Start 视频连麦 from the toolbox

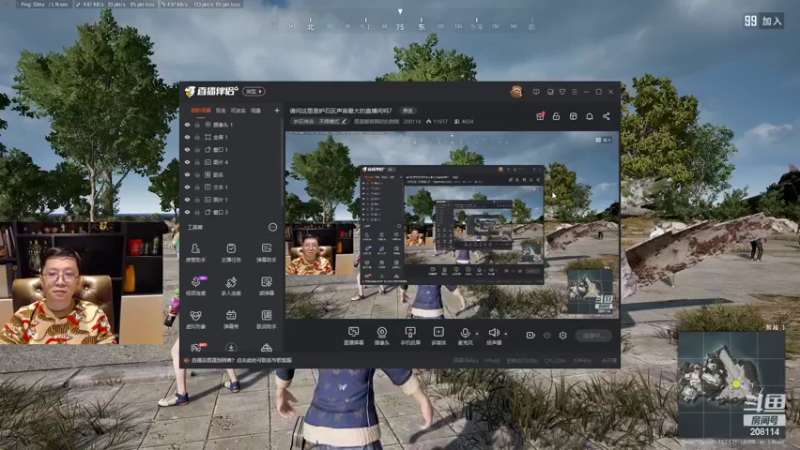click(x=195, y=286)
